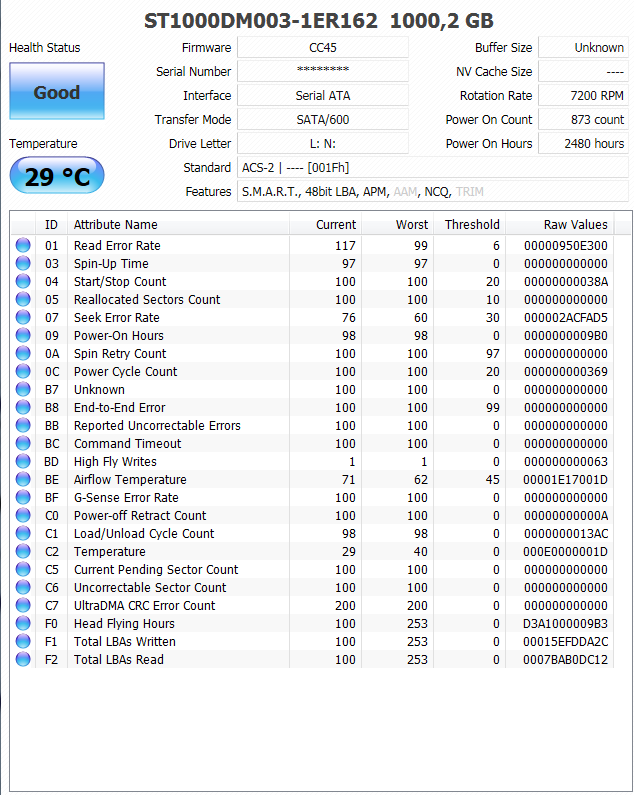Viewport: 634px width, 795px height.
Task: Click the masked Serial Number field
Action: click(323, 71)
